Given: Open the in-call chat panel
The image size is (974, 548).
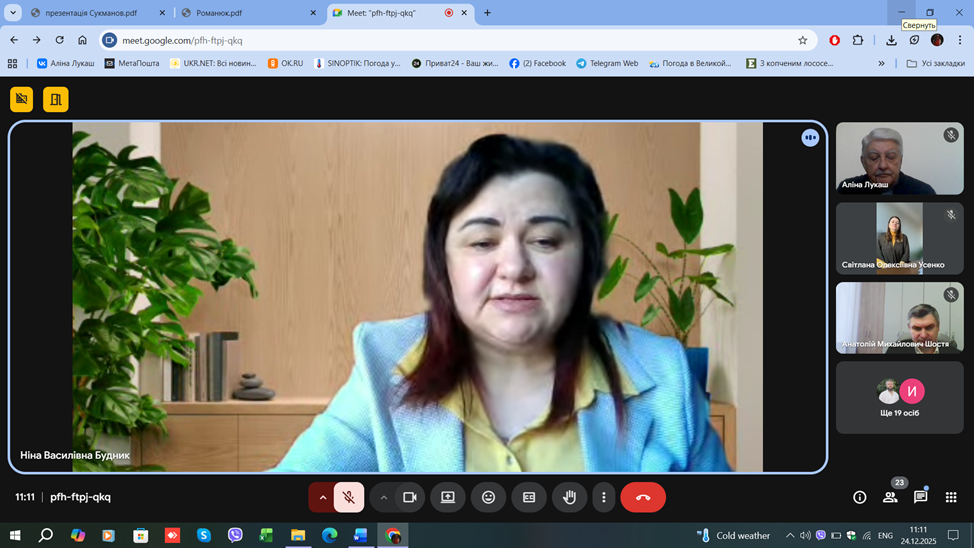Looking at the screenshot, I should 920,497.
